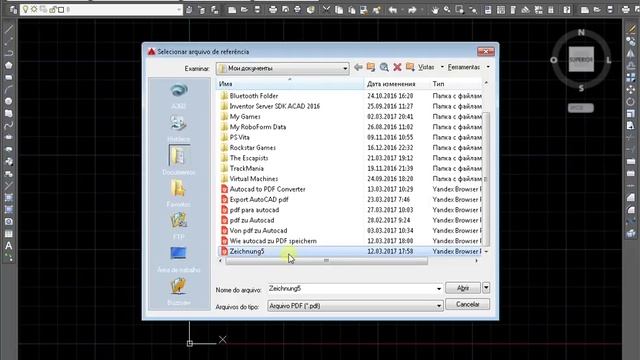Open the Buzzsaw location in sidebar
Image resolution: width=640 pixels, height=360 pixels.
pyautogui.click(x=179, y=292)
